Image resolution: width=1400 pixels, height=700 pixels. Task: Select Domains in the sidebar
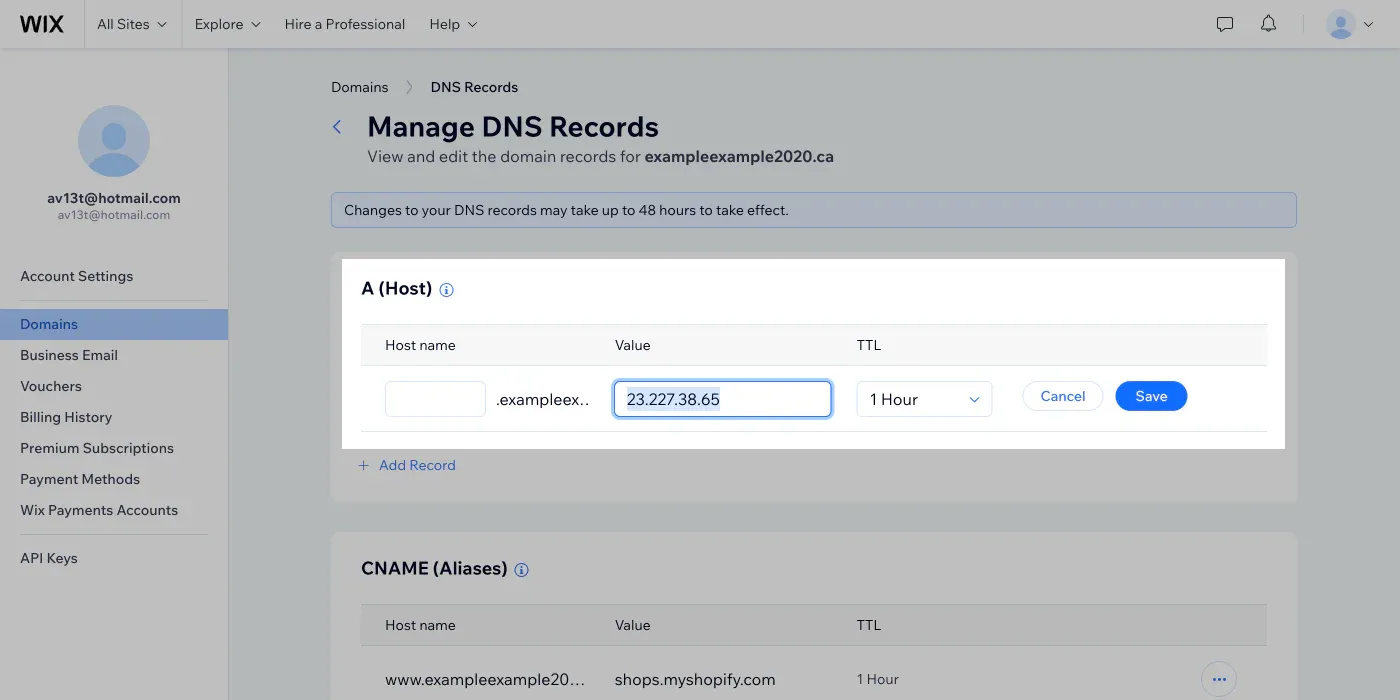(114, 324)
